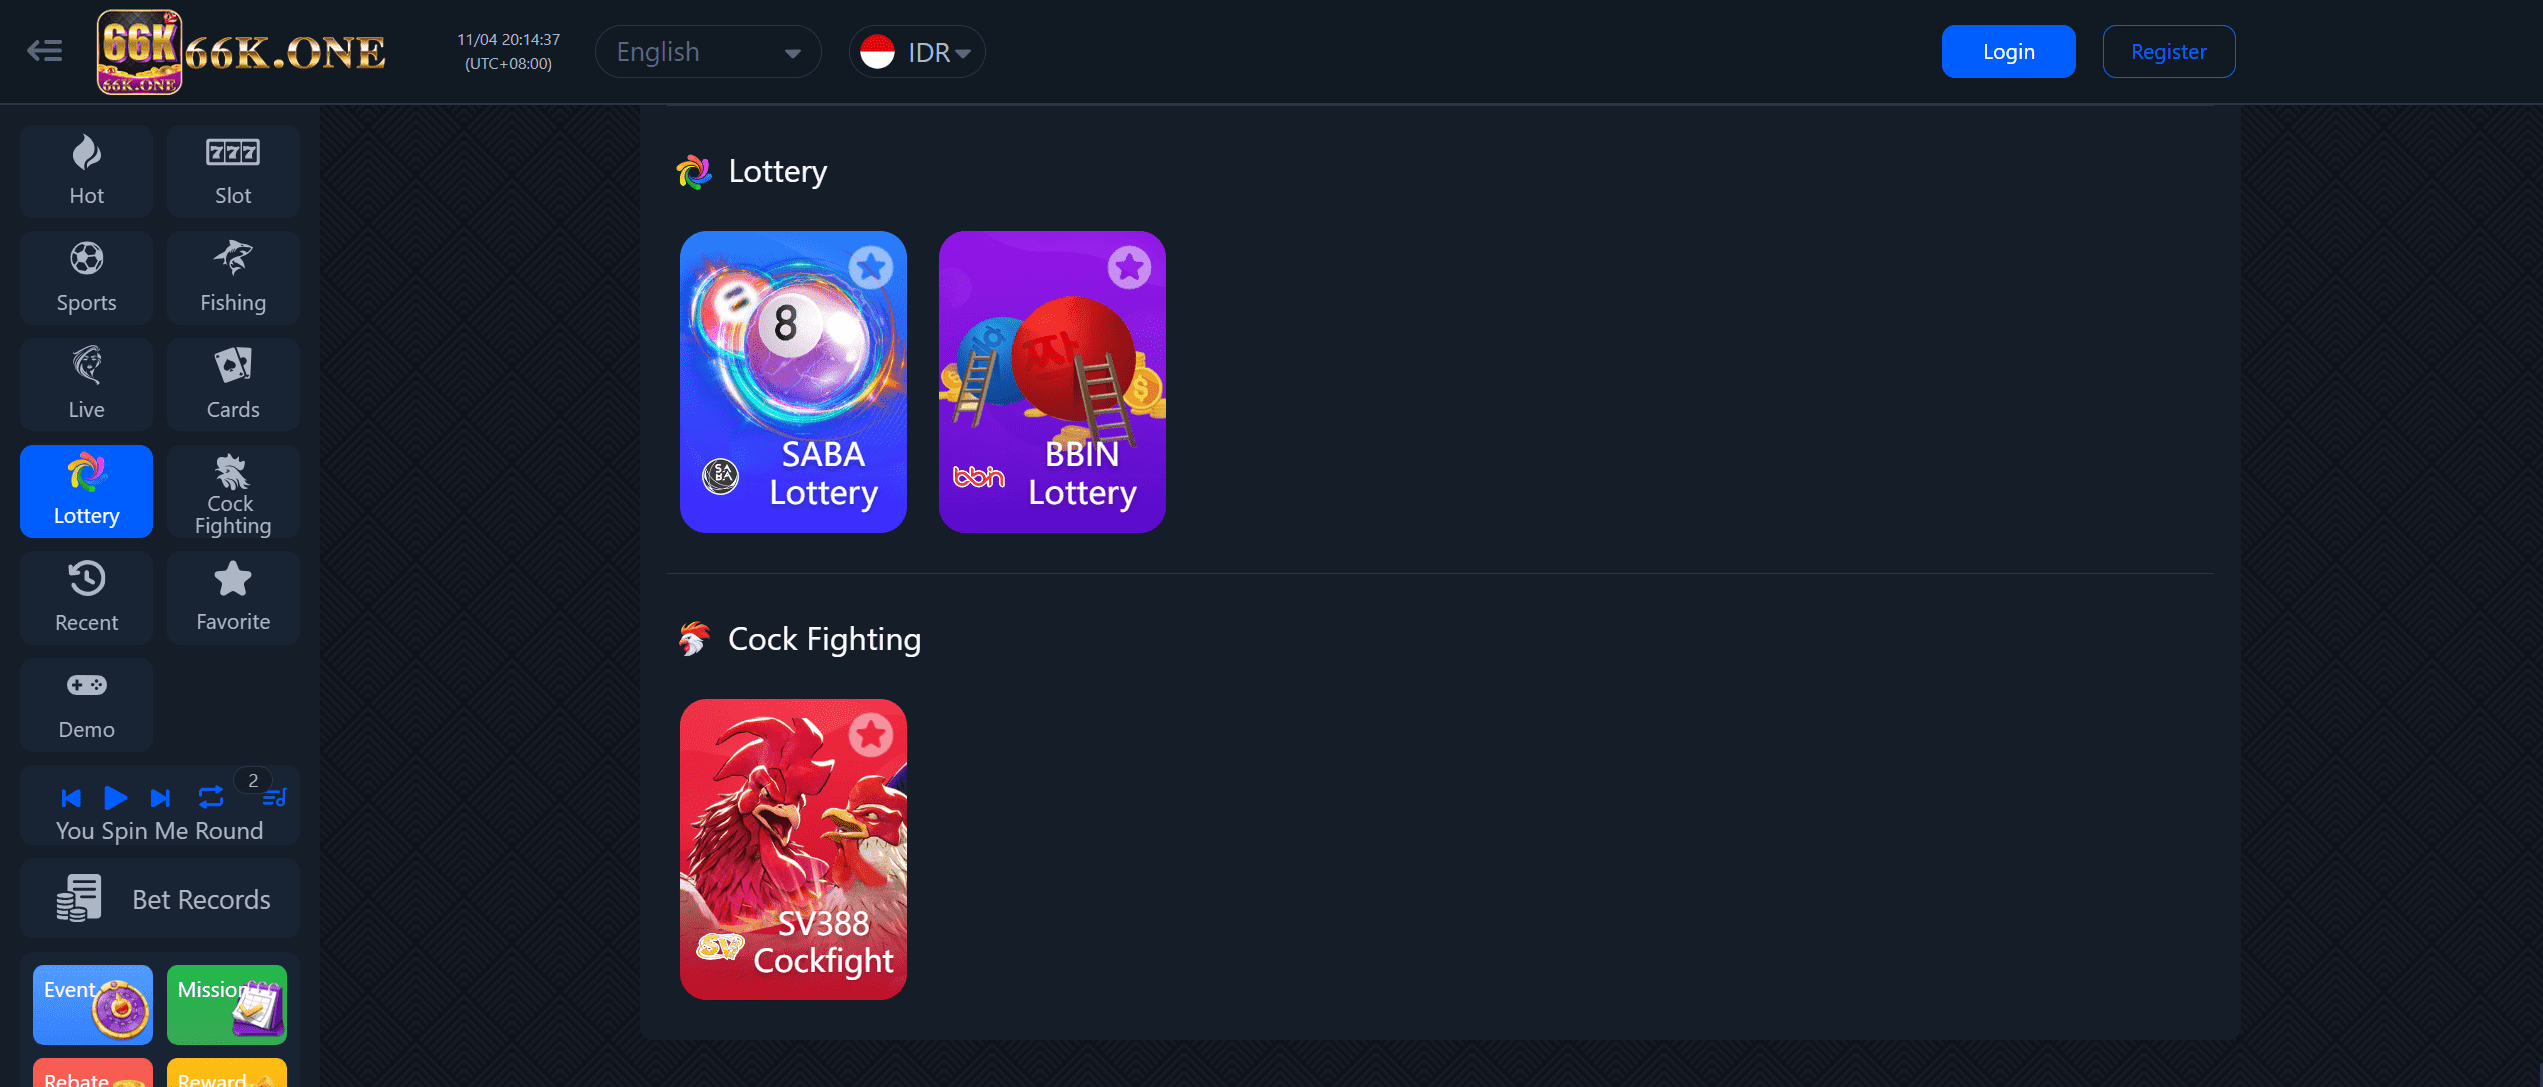Toggle favorite star on SV388 Cockfight

point(870,735)
